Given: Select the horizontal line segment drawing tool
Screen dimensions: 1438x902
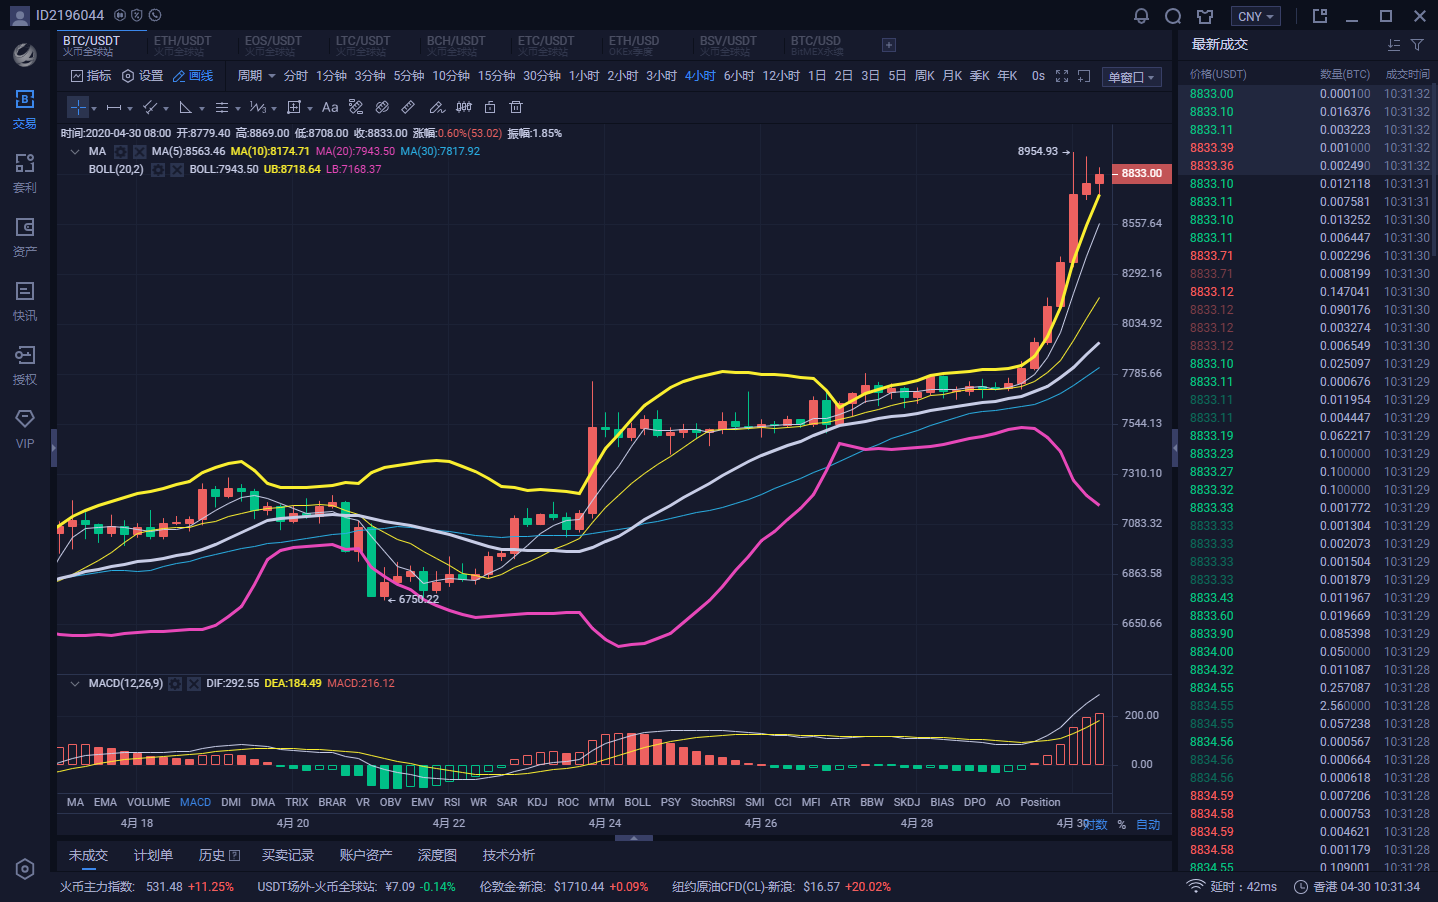Looking at the screenshot, I should [x=114, y=107].
